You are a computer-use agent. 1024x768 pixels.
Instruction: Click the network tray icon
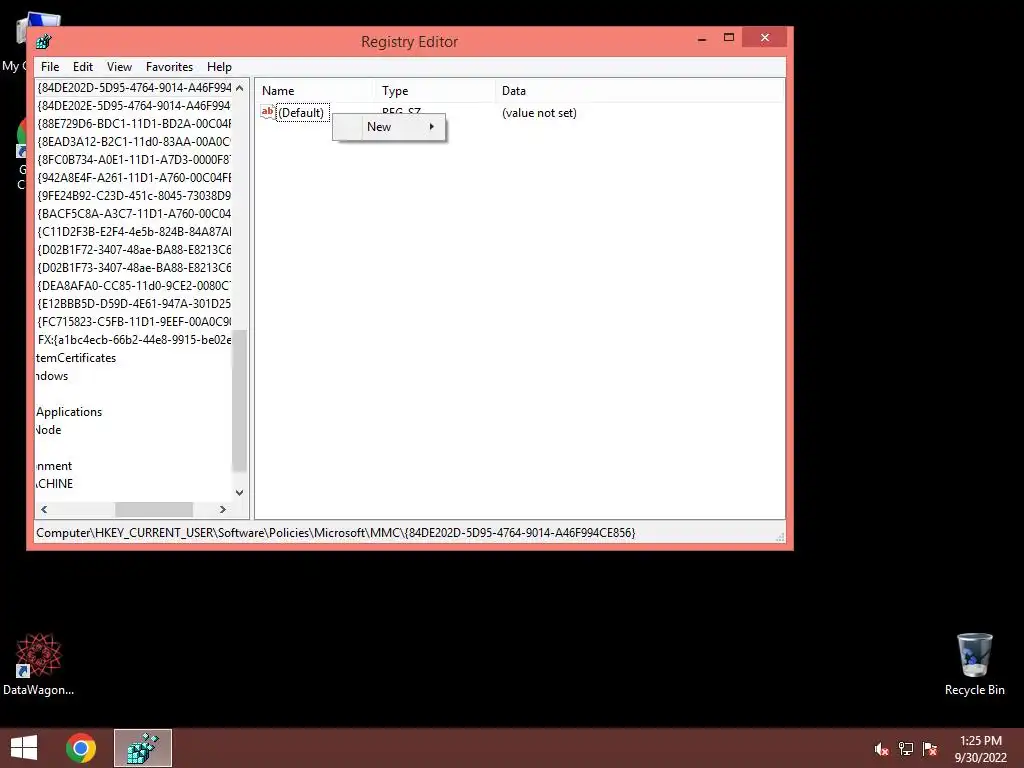tap(906, 749)
